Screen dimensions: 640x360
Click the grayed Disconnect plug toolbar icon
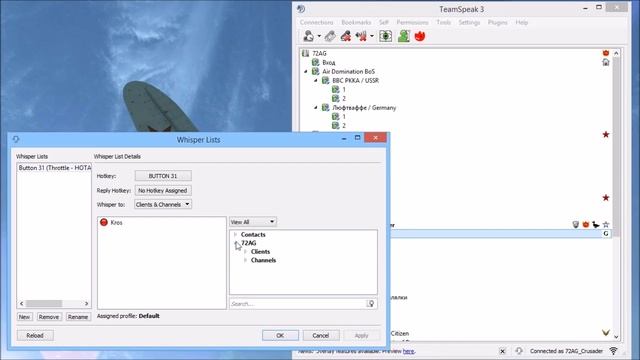click(330, 36)
